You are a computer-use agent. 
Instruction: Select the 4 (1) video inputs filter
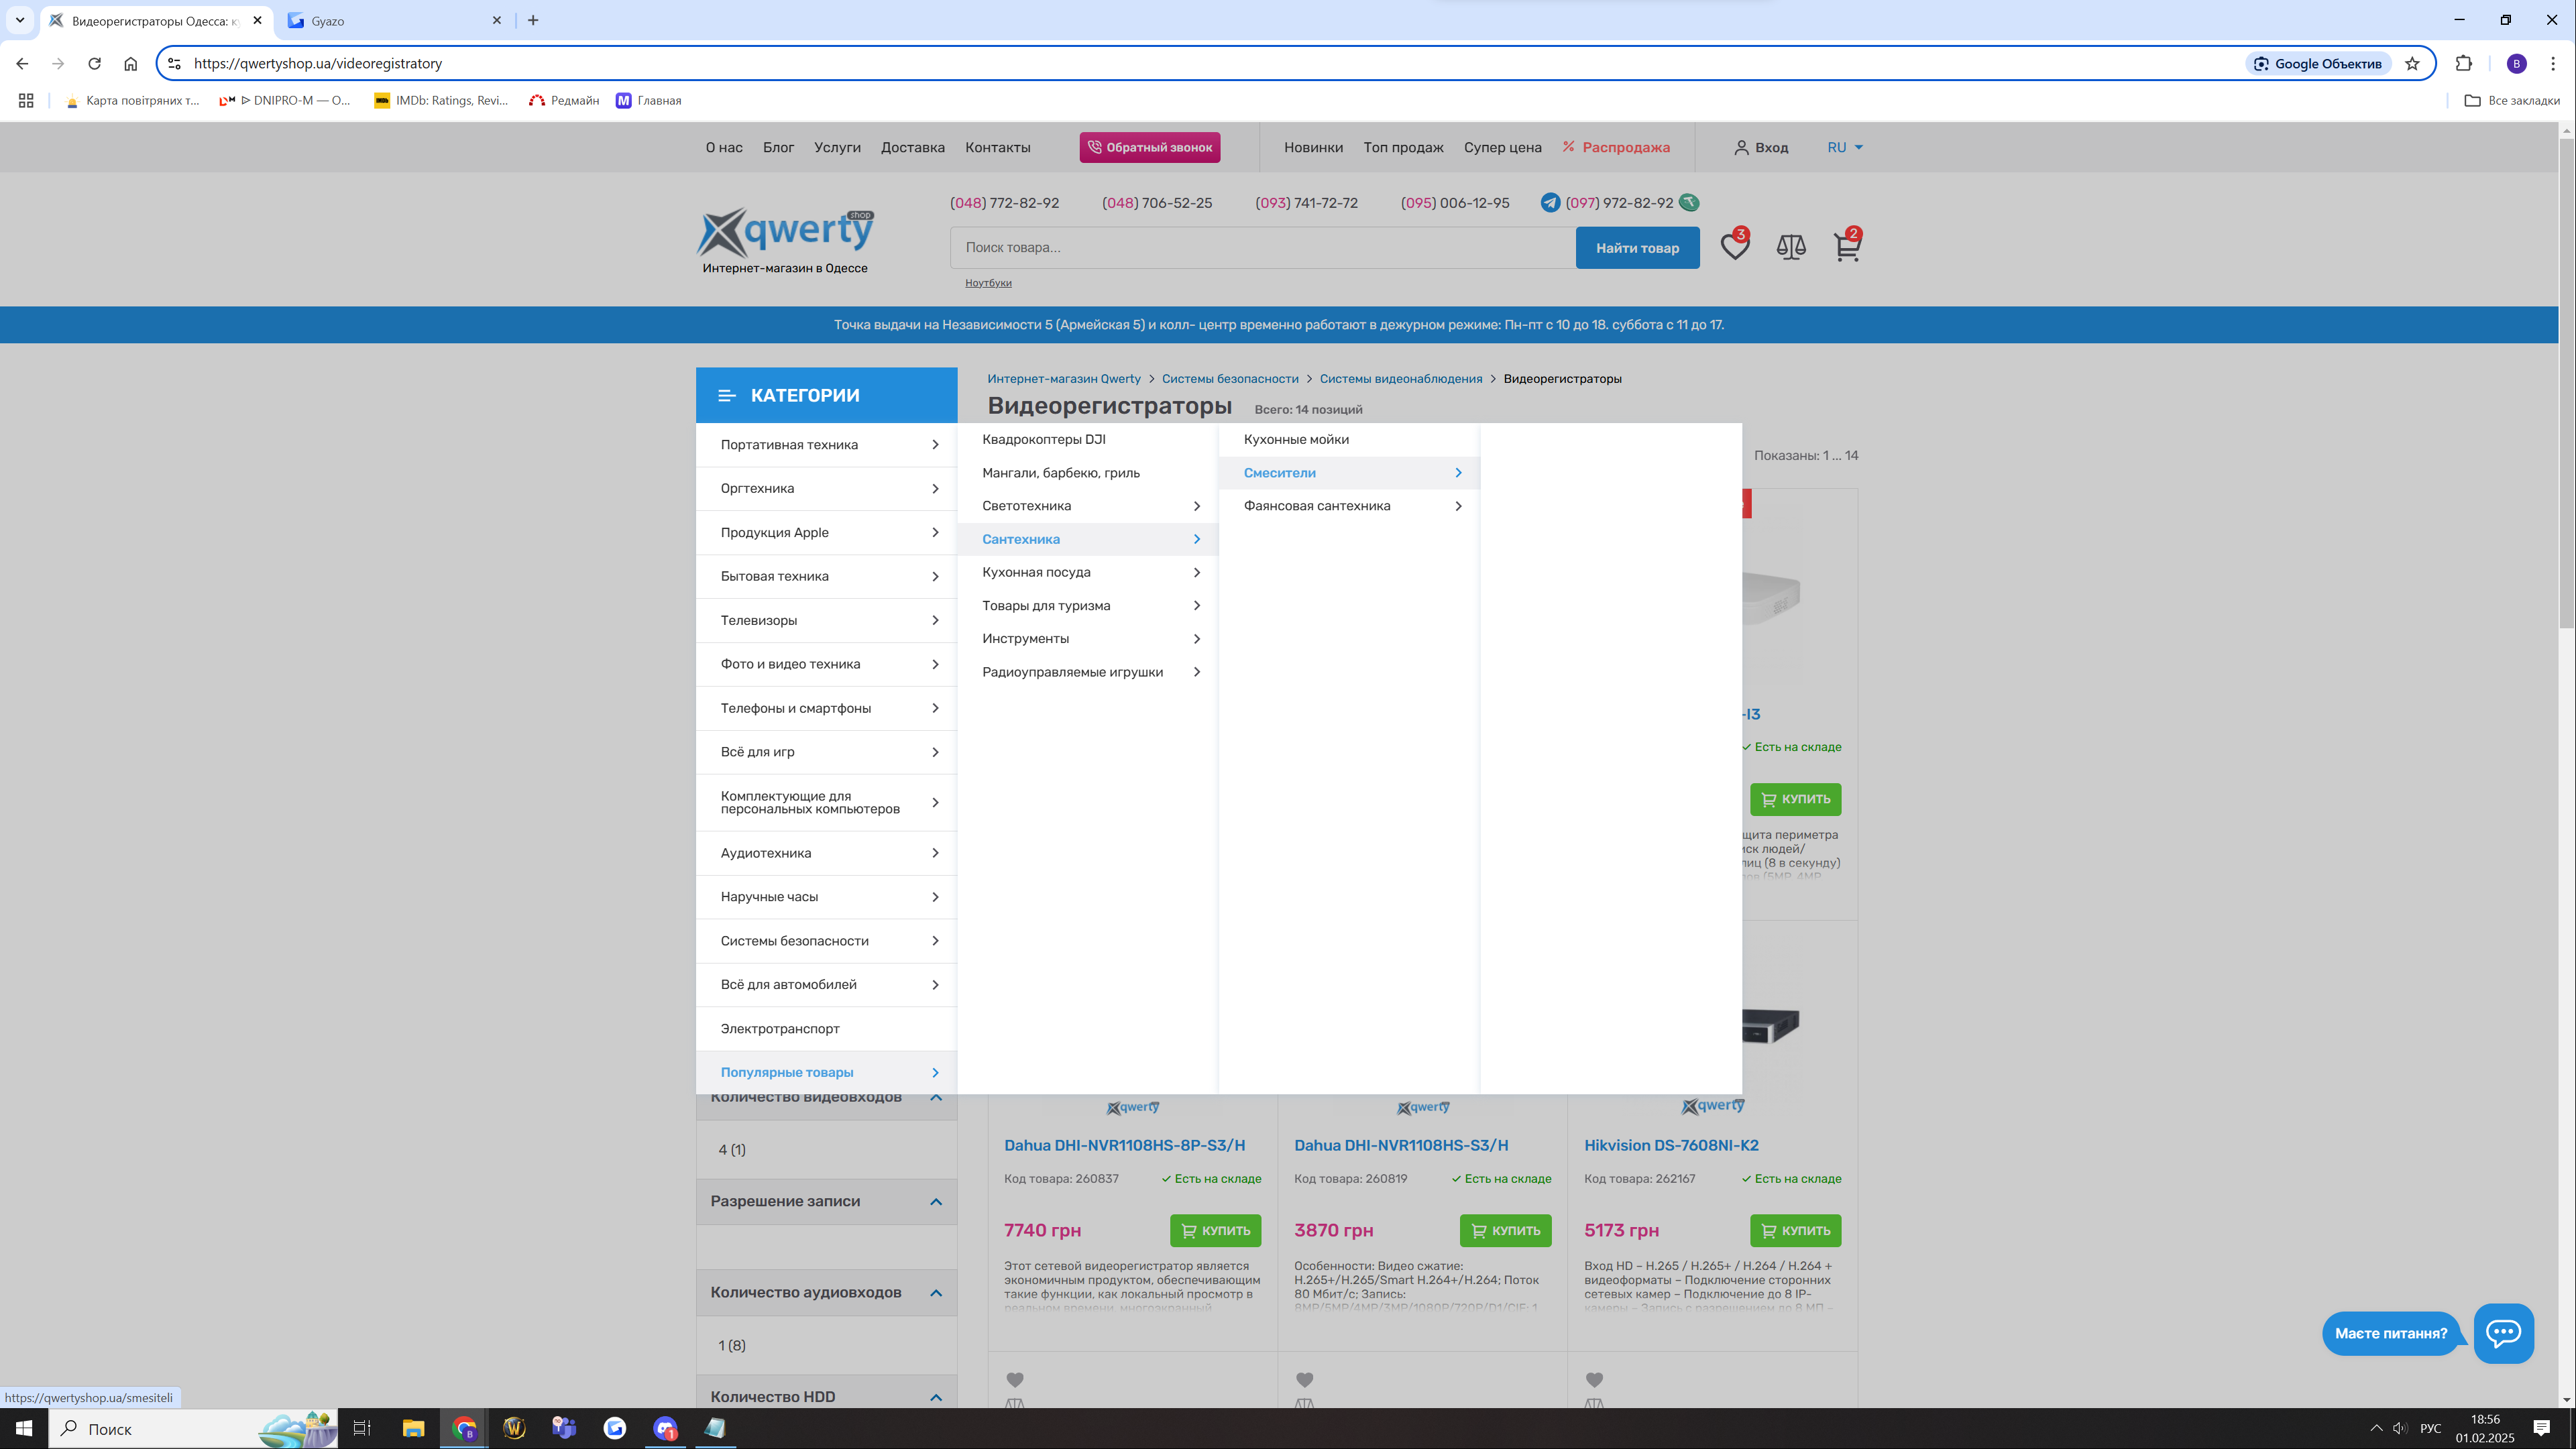point(732,1150)
